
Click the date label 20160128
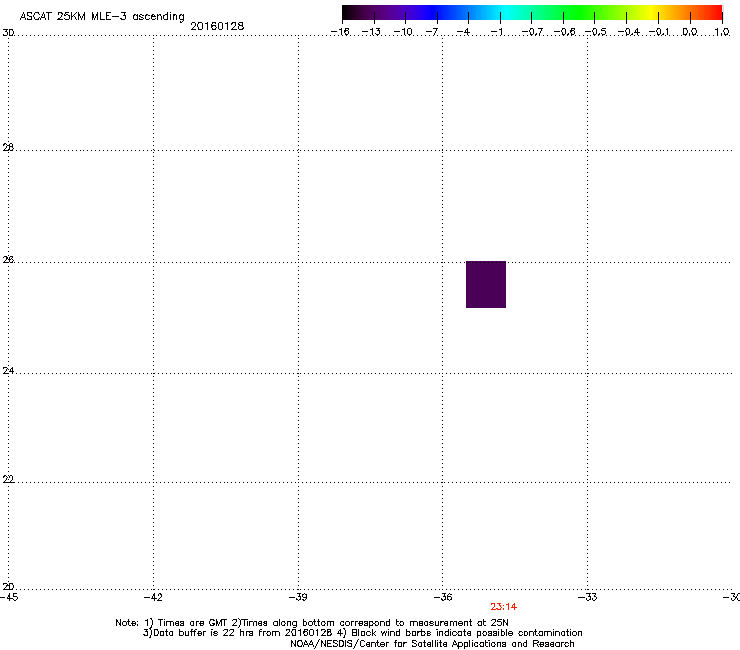(x=217, y=26)
